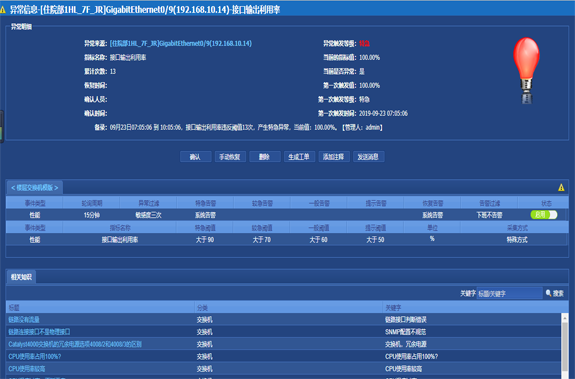Viewport: 575px width, 379px height.
Task: Expand the side panel handle on left edge
Action: tap(1, 126)
